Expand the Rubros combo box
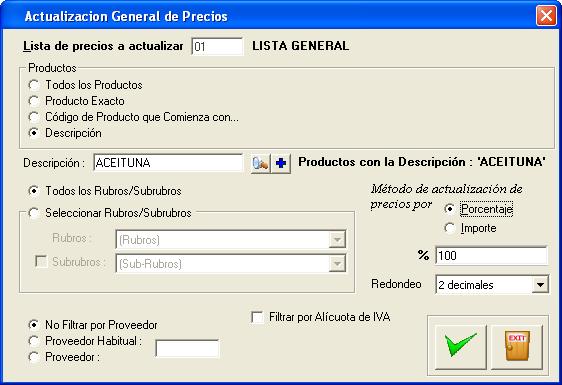This screenshot has height=385, width=562. point(337,240)
